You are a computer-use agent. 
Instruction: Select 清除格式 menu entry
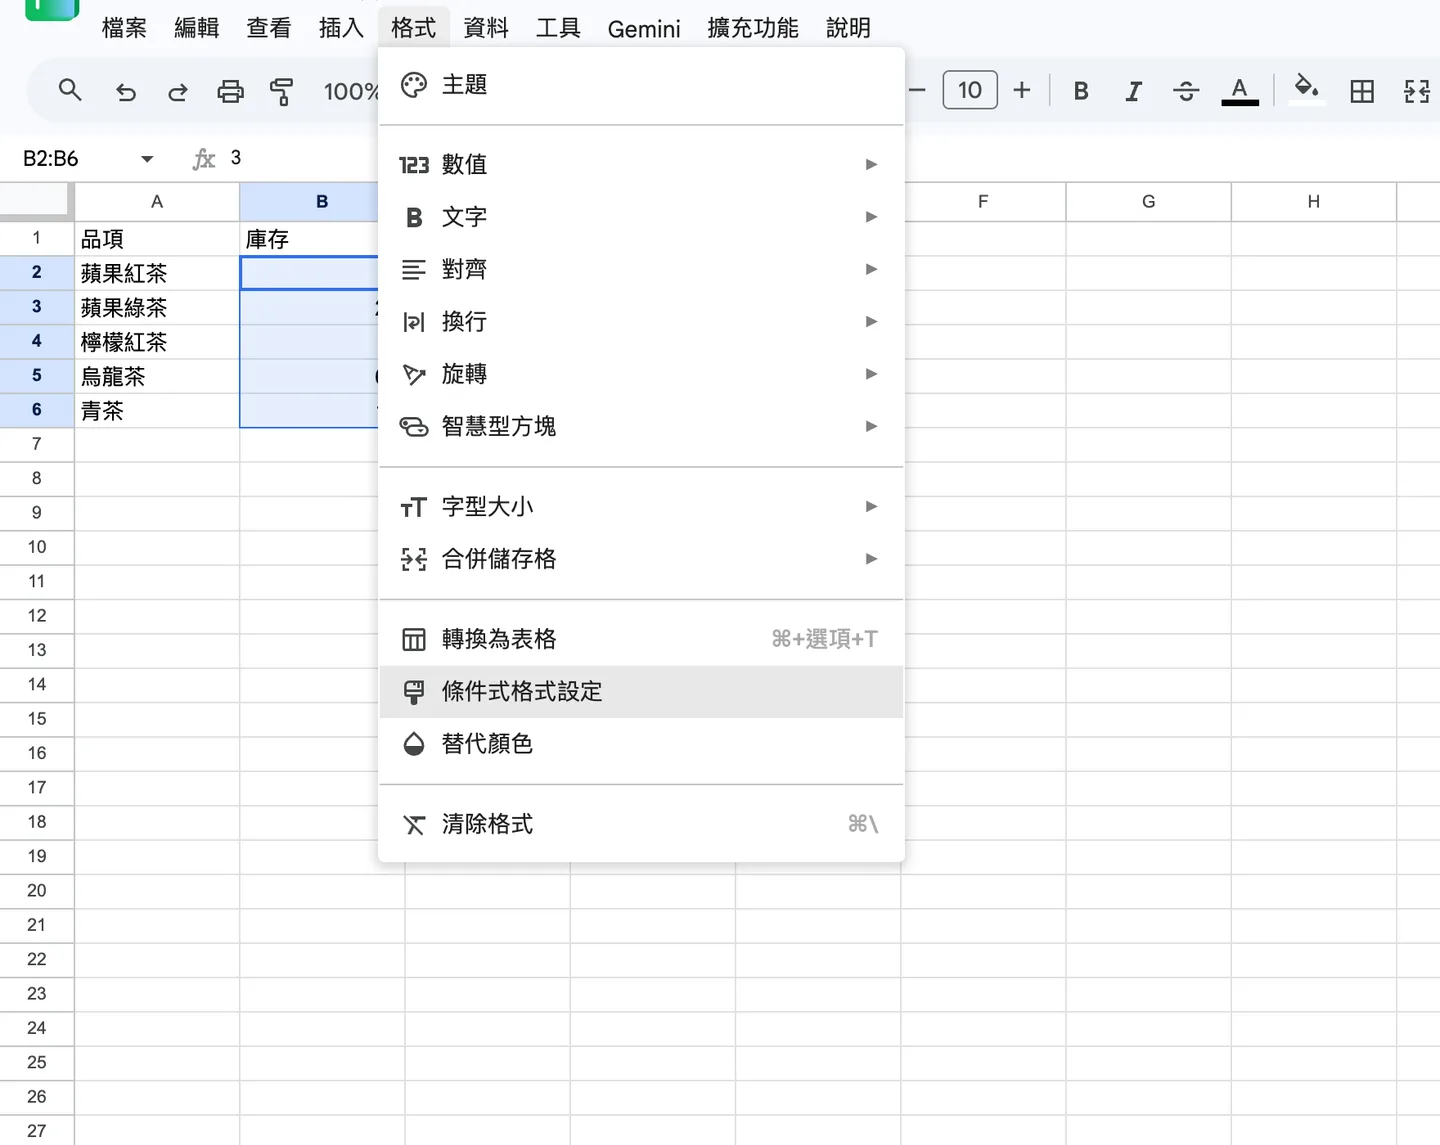click(641, 824)
